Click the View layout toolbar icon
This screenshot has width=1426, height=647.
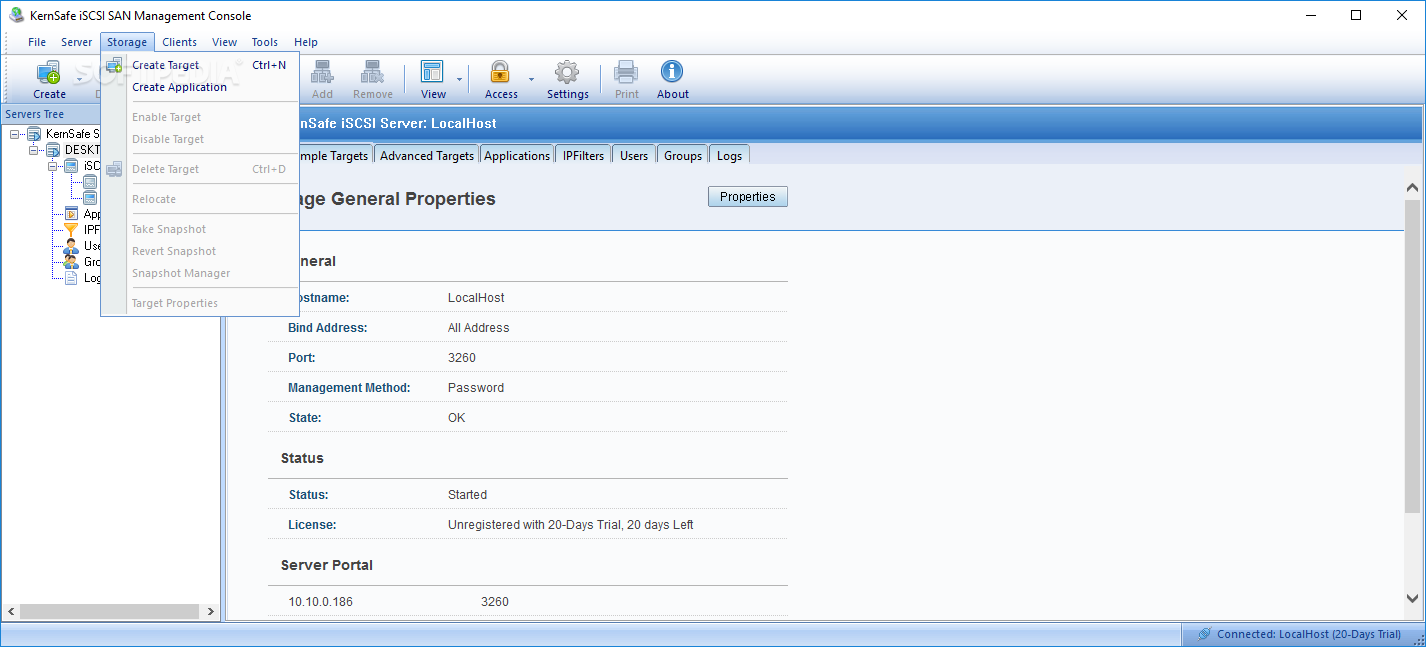pos(432,72)
